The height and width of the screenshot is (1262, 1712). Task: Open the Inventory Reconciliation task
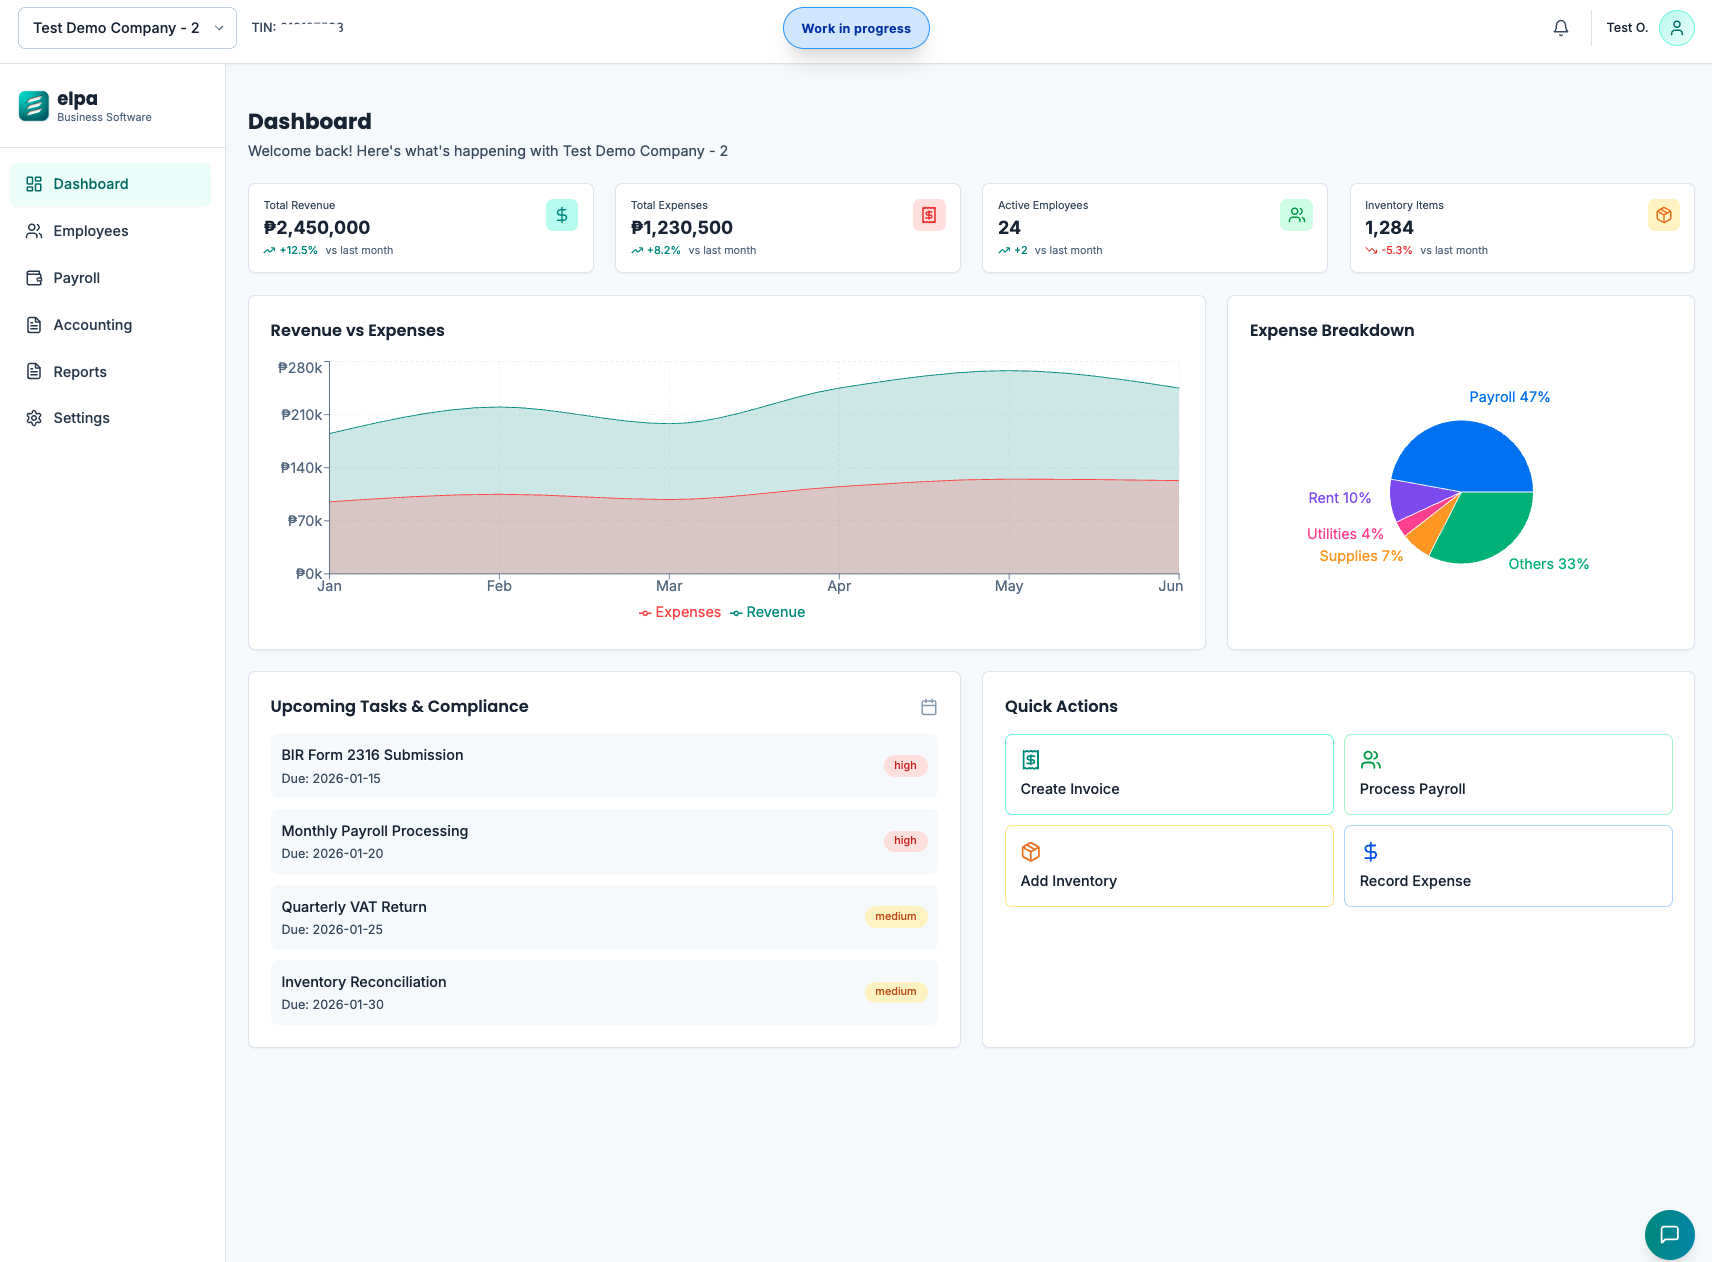604,993
